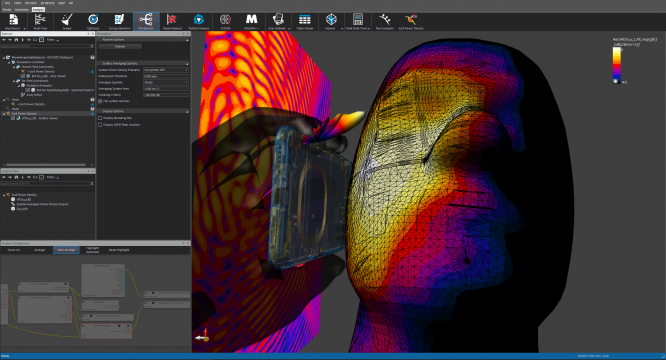The image size is (666, 360).
Task: Open the User Defined tool
Action: tap(278, 22)
